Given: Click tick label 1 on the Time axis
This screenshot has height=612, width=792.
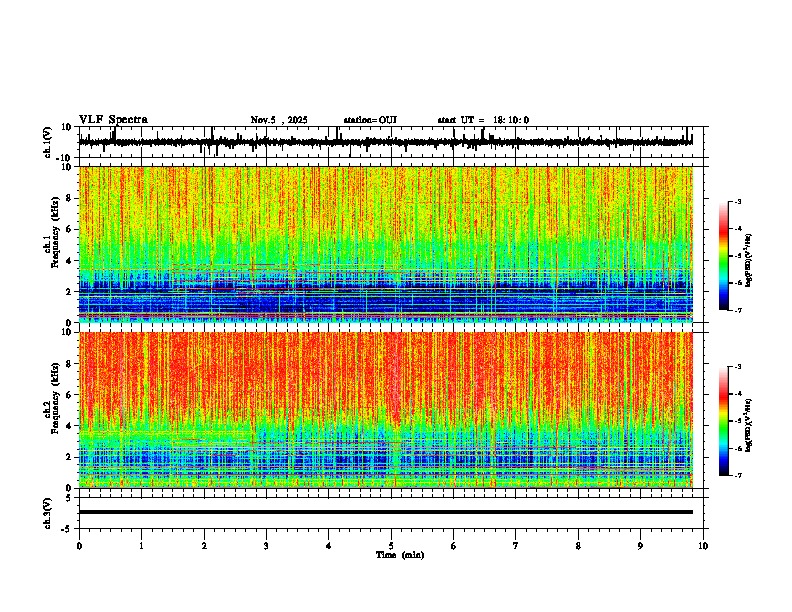Looking at the screenshot, I should tap(141, 546).
